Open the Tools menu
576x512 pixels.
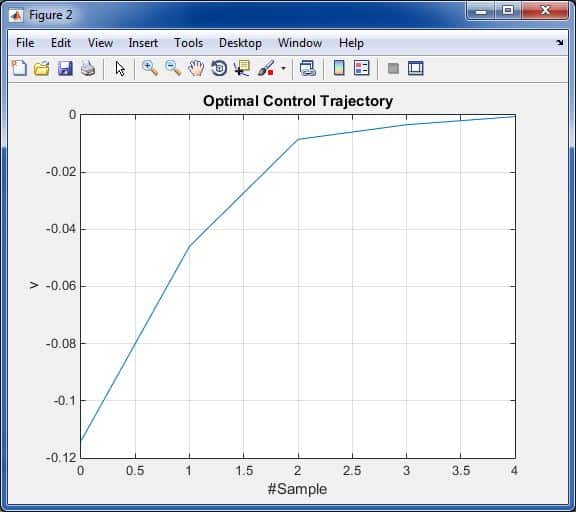tap(188, 43)
